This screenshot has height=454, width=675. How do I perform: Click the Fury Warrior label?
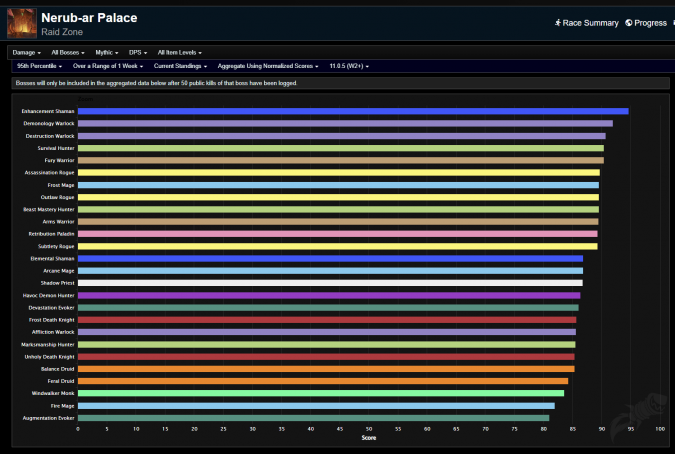point(59,160)
